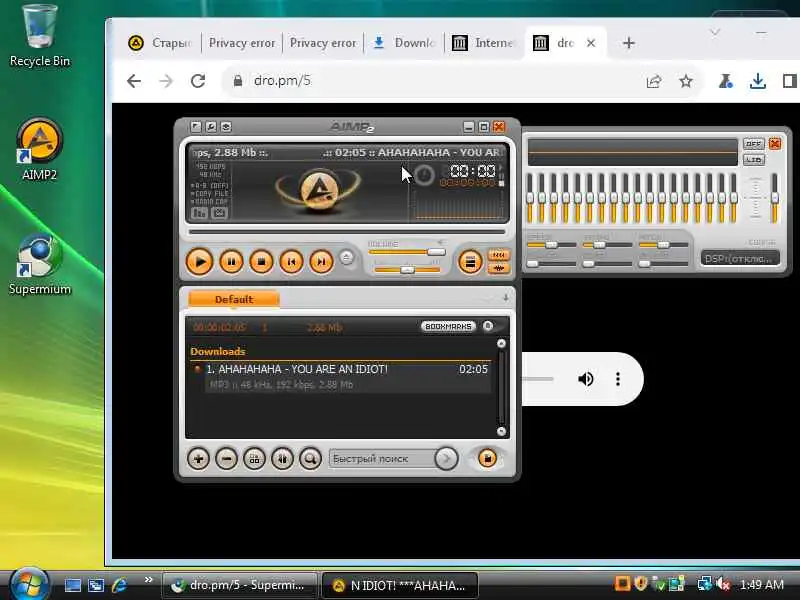Adjust the first effect slider in equalizer panel

coord(551,245)
